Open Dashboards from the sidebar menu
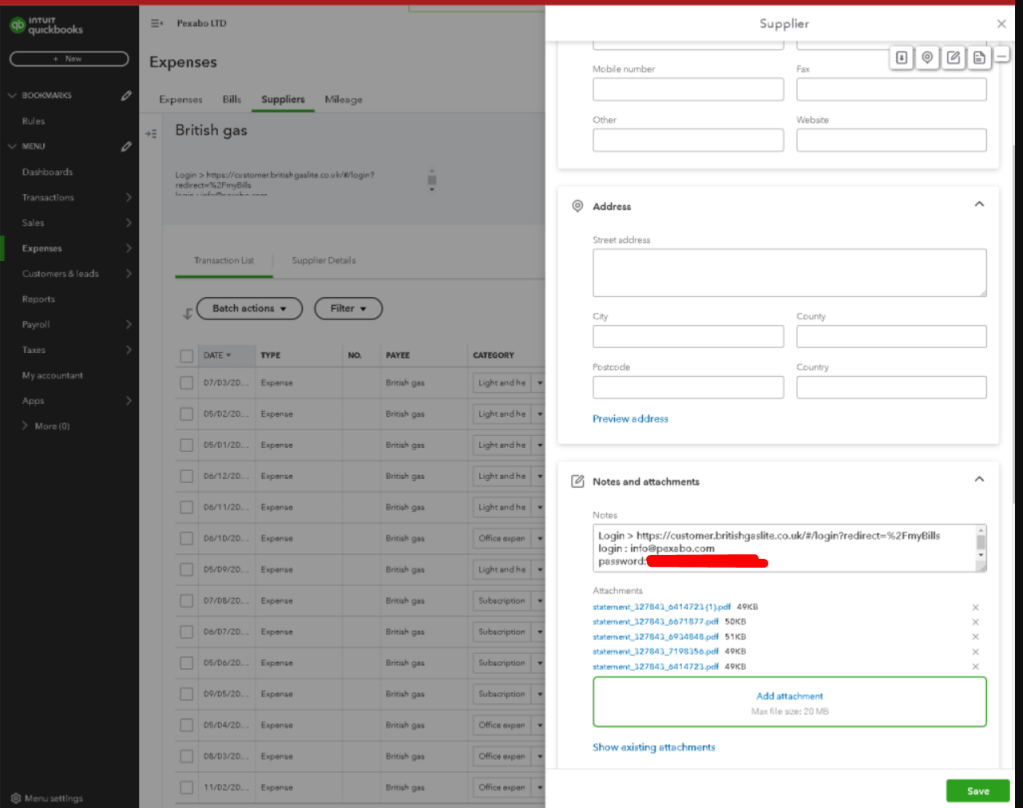The height and width of the screenshot is (808, 1023). coord(47,172)
